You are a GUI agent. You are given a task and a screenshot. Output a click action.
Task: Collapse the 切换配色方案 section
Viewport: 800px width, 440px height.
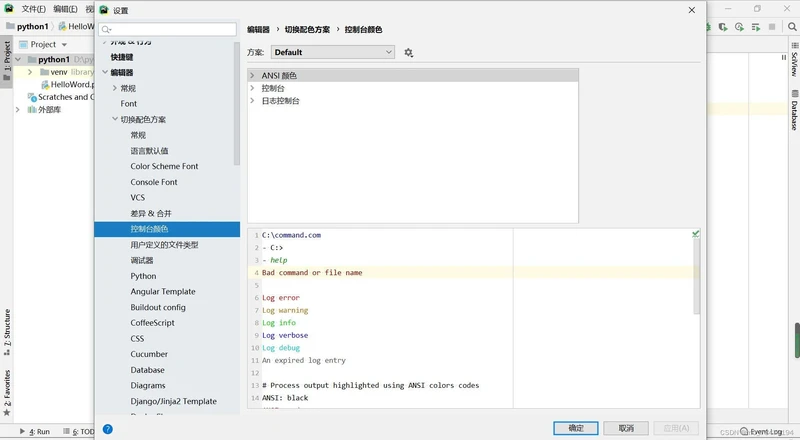click(x=115, y=119)
